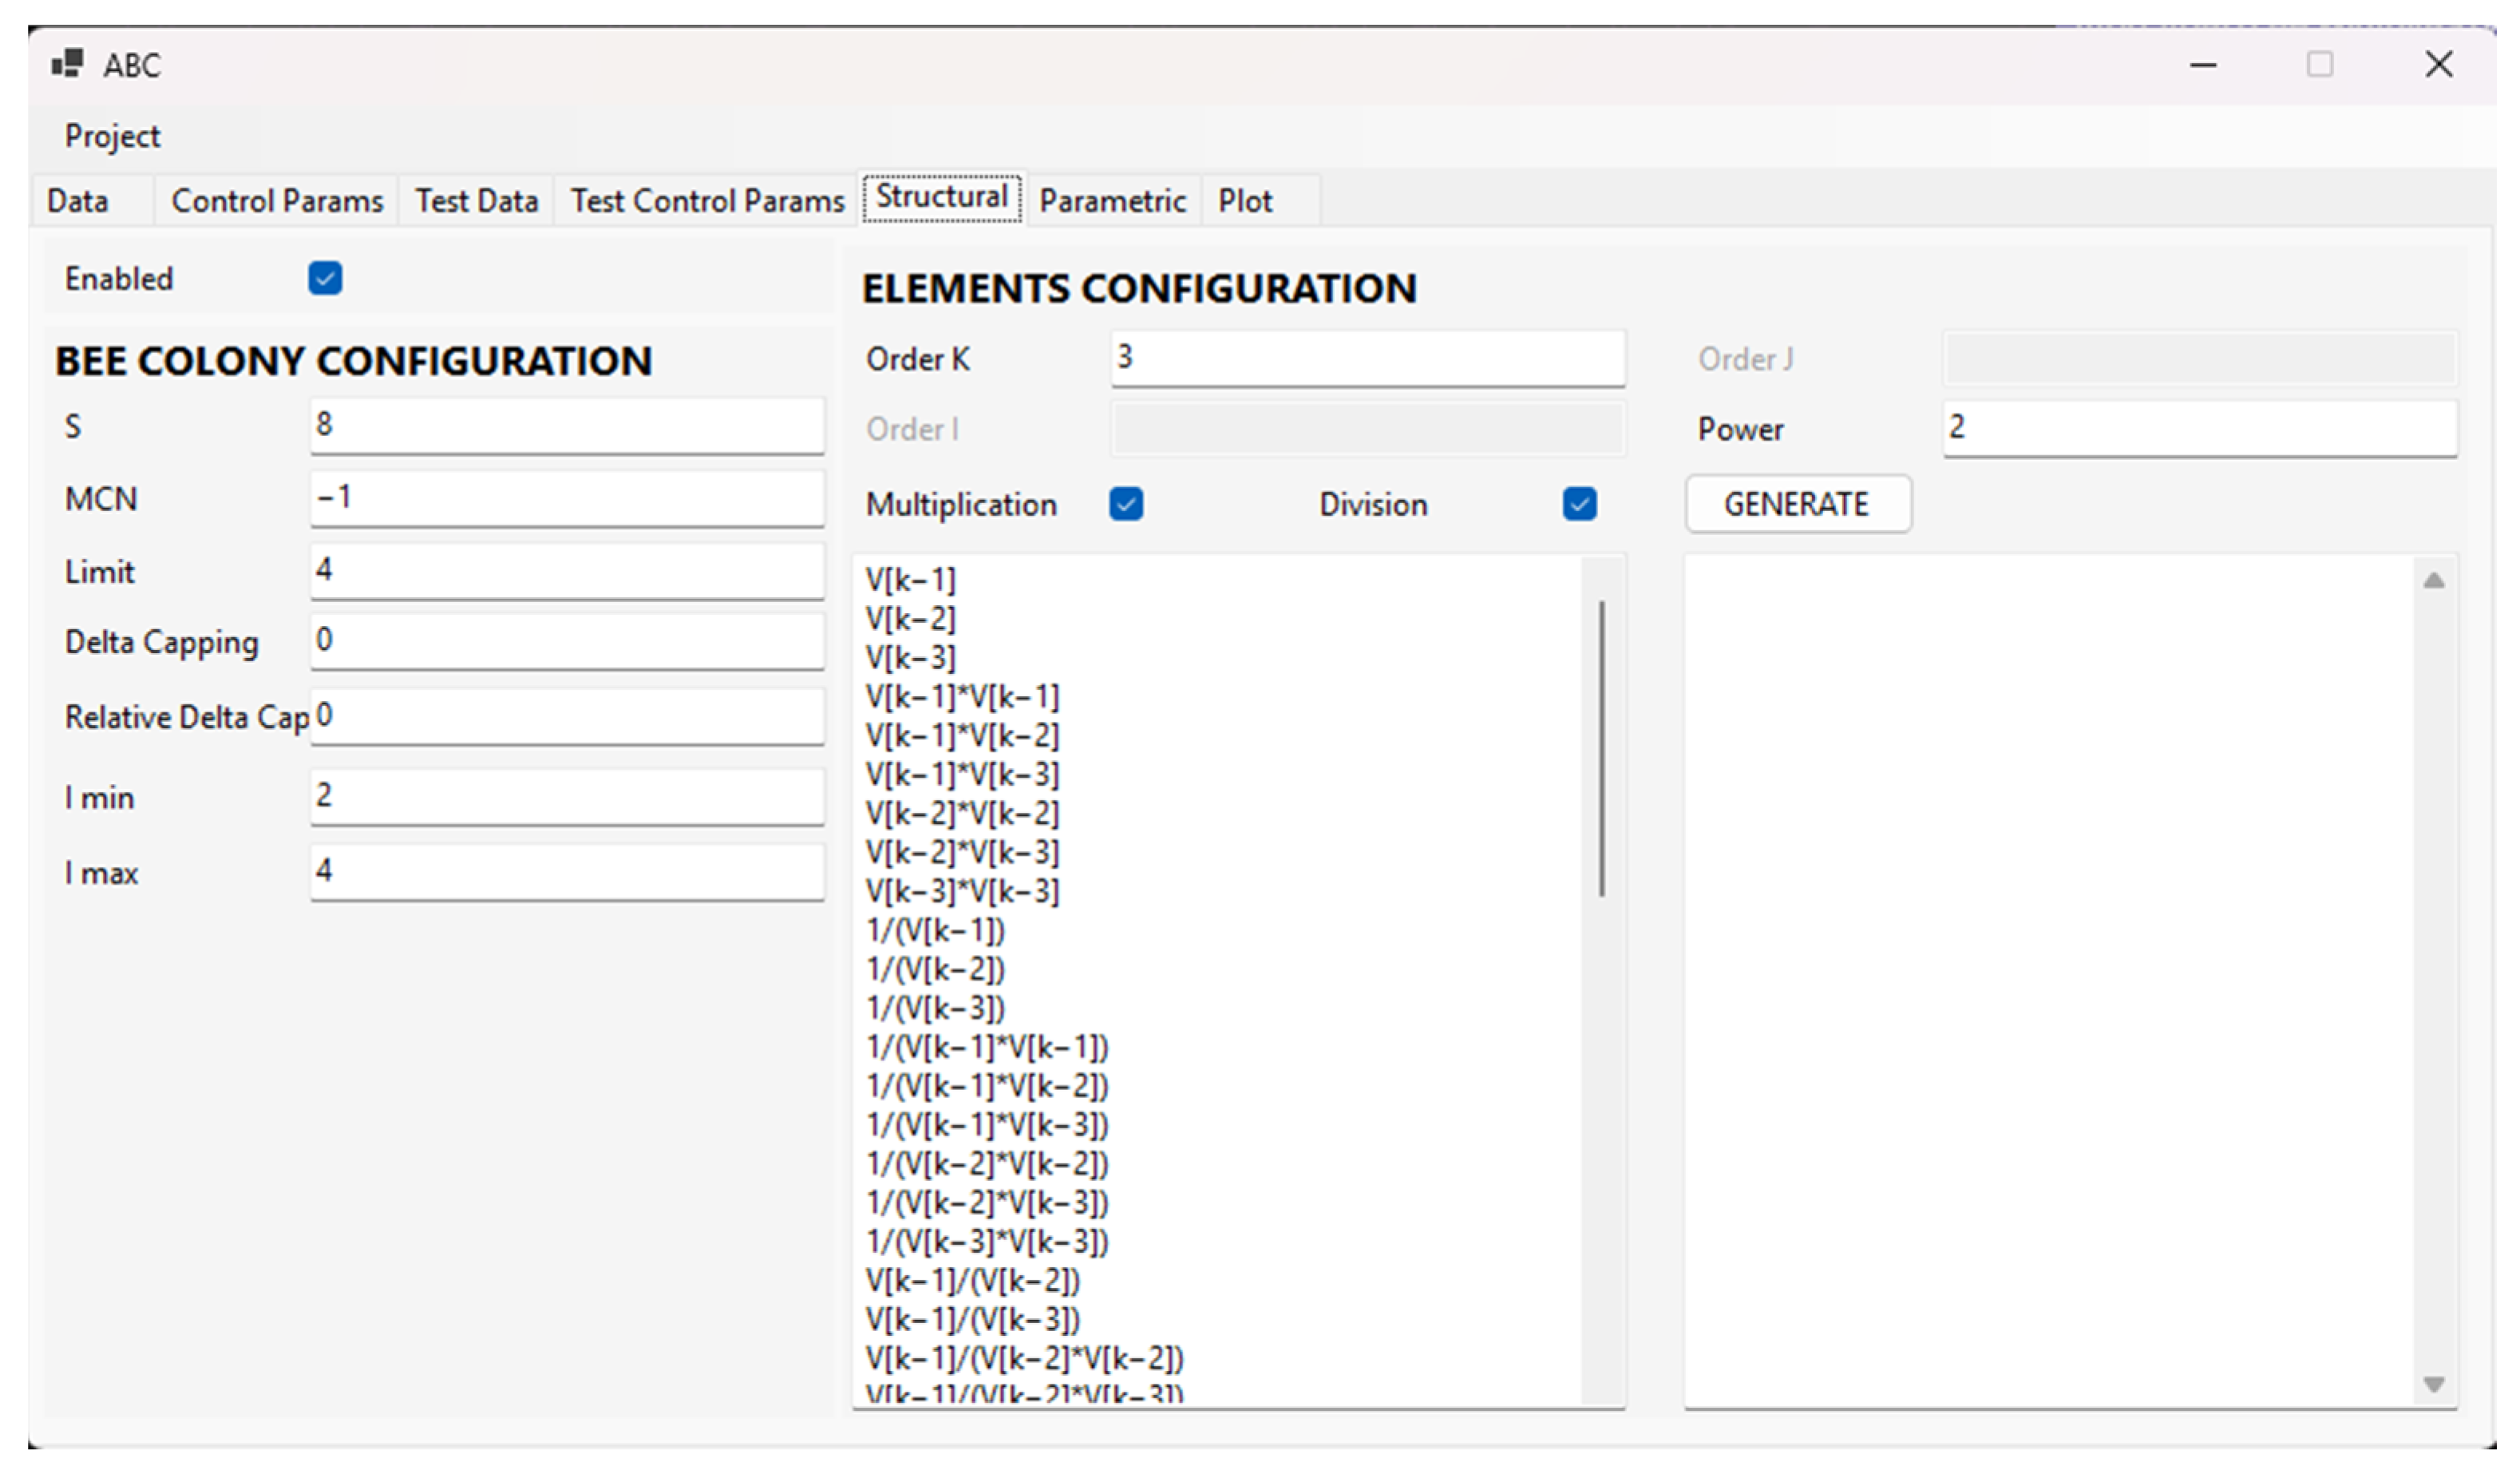Select V[k-2]*V[k-3] in the list
This screenshot has height=1478, width=2520.
click(962, 853)
